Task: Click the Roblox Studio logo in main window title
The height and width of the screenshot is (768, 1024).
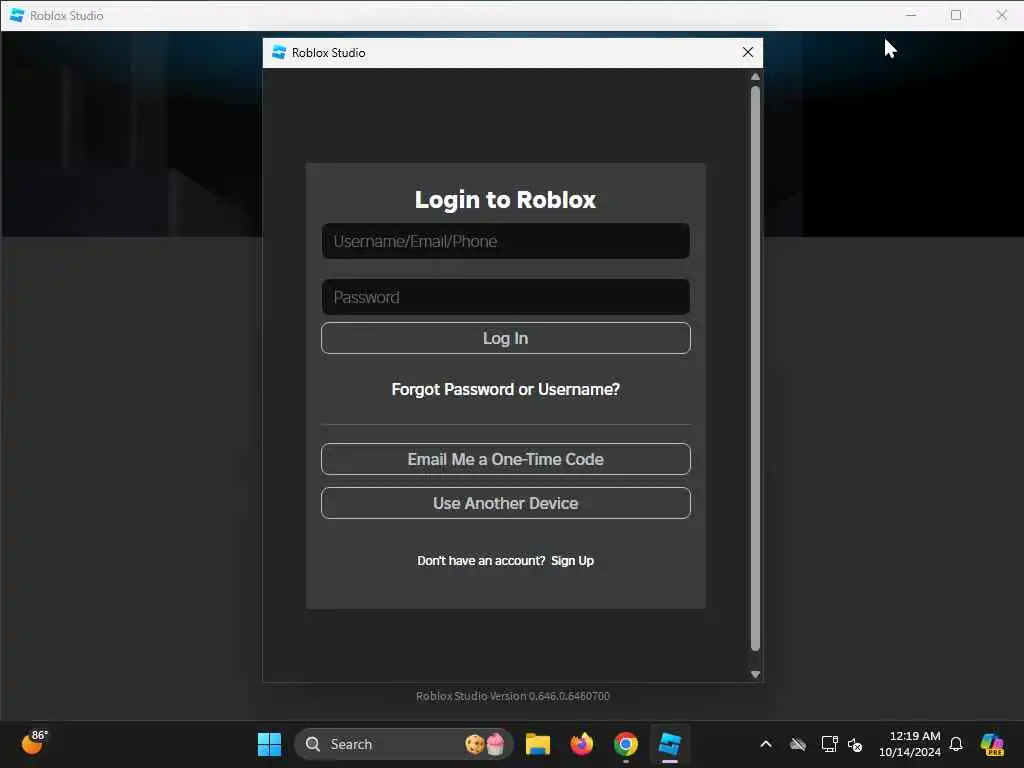Action: [x=17, y=15]
